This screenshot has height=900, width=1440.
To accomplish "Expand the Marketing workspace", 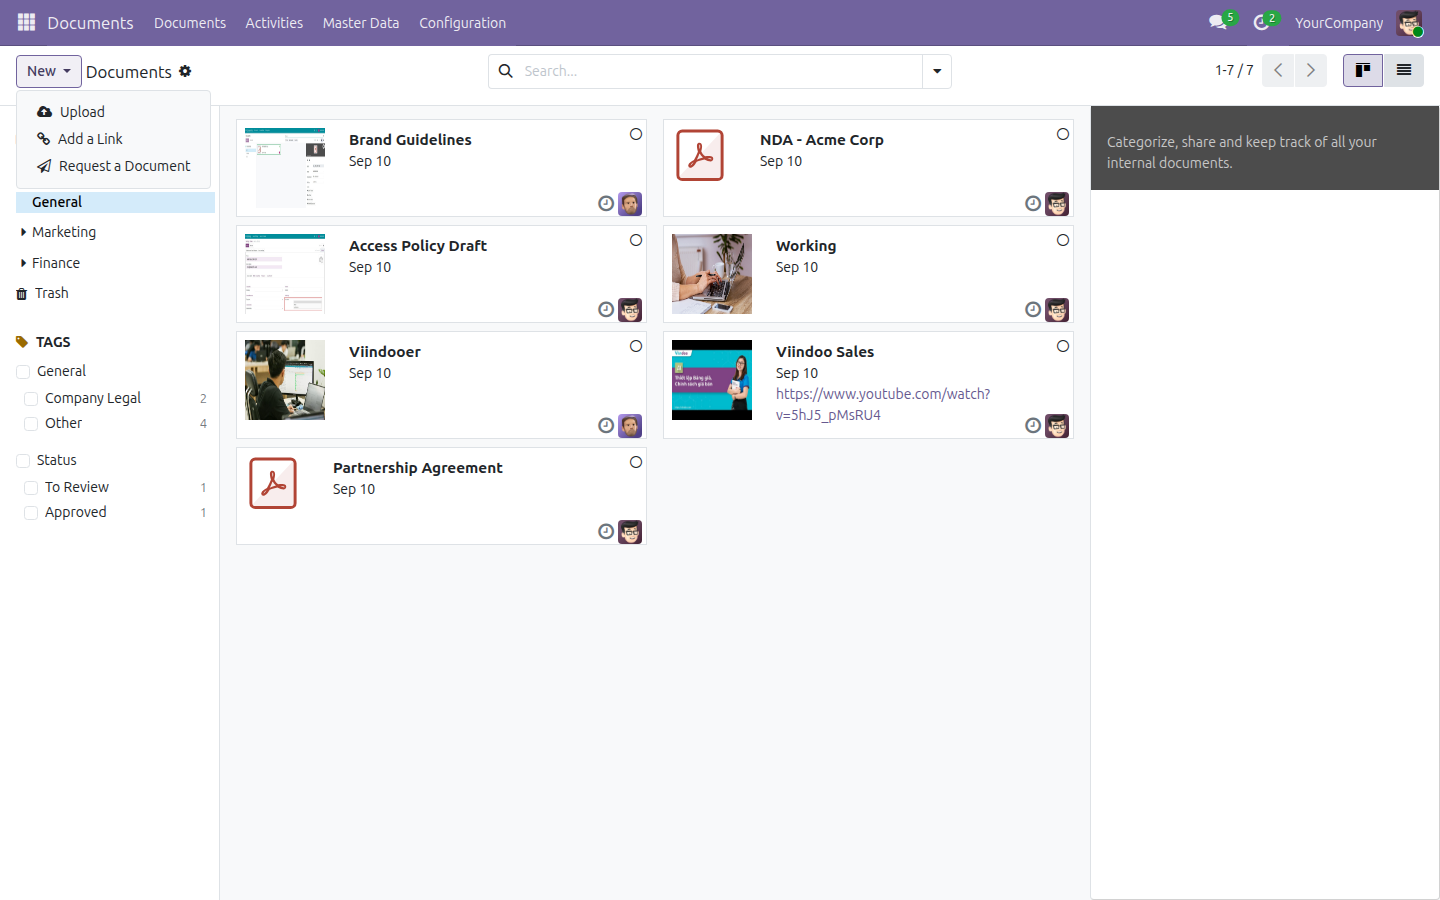I will coord(23,232).
